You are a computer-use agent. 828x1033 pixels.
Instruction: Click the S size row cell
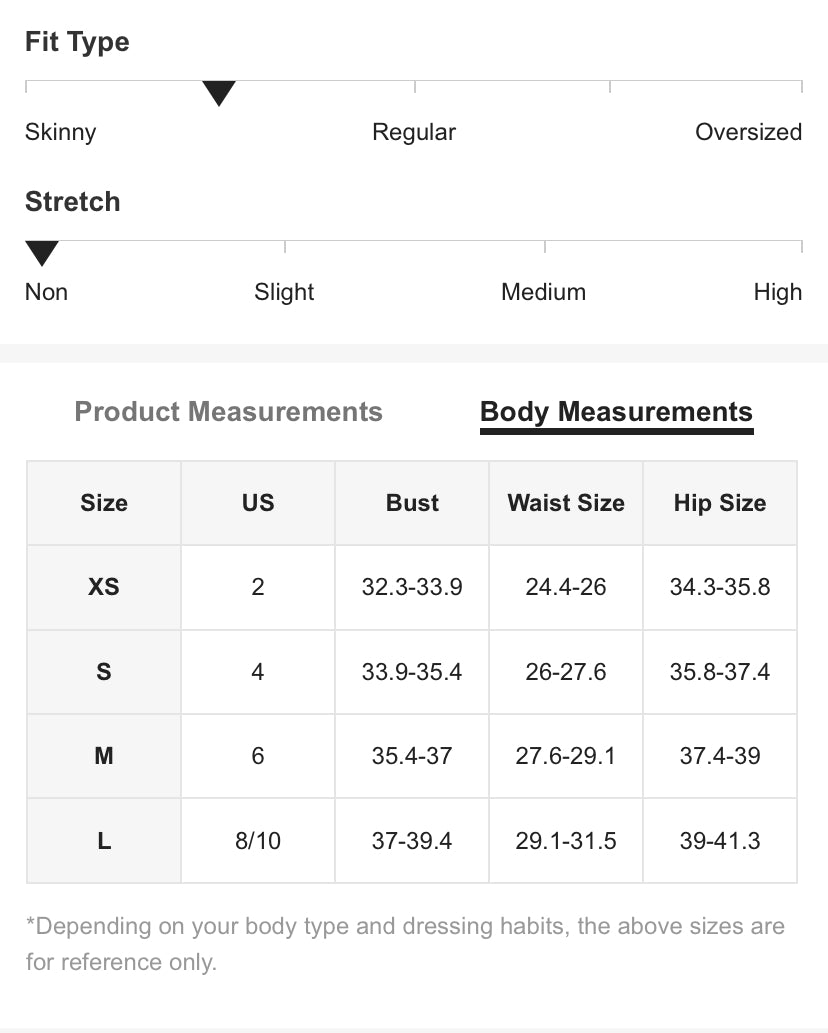click(104, 672)
